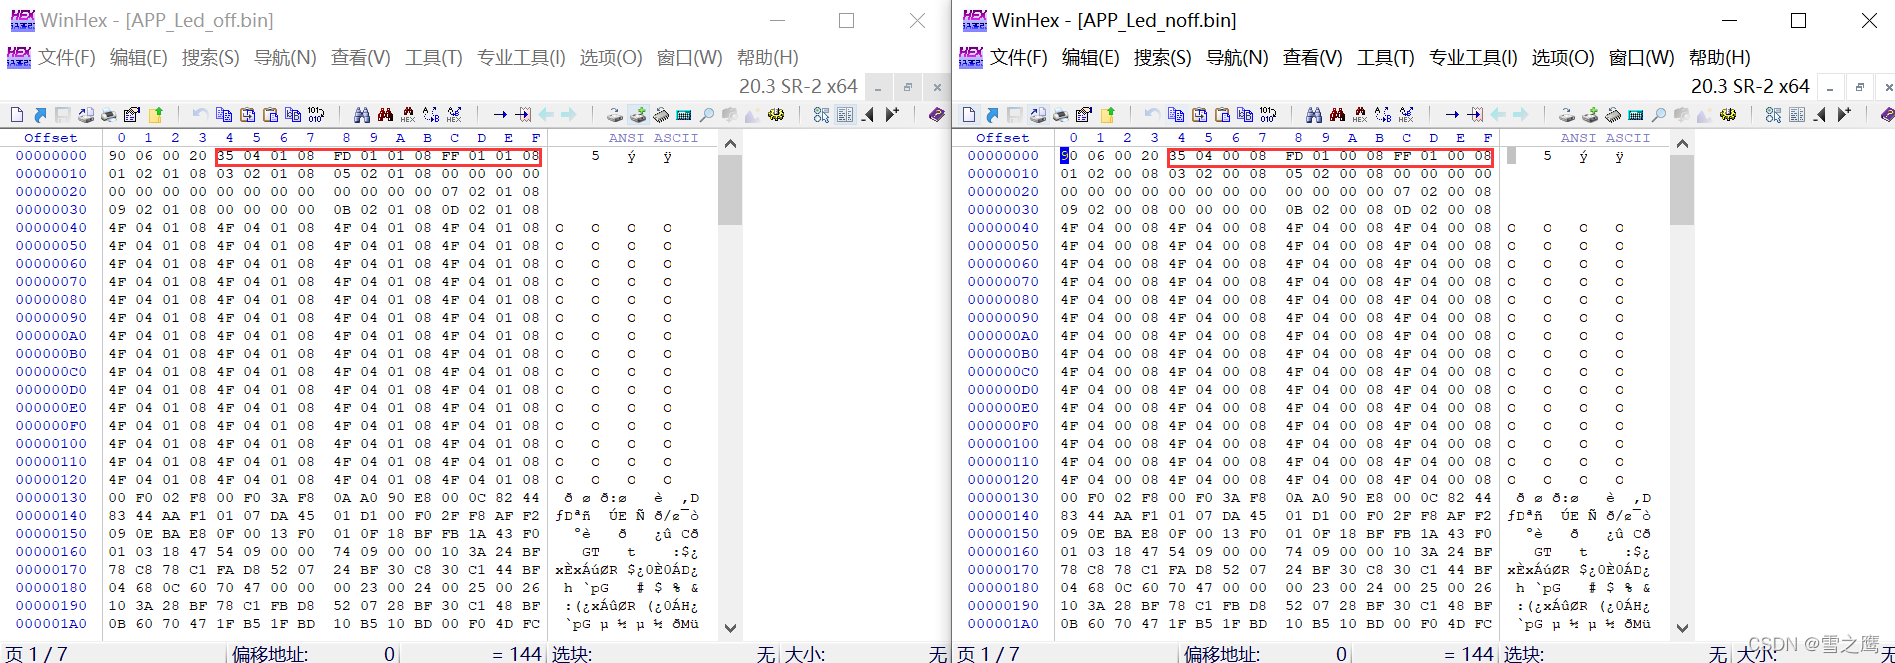The width and height of the screenshot is (1895, 663).
Task: Click scroll-down arrow in APP_Led_off.bin hex view
Action: coord(730,628)
